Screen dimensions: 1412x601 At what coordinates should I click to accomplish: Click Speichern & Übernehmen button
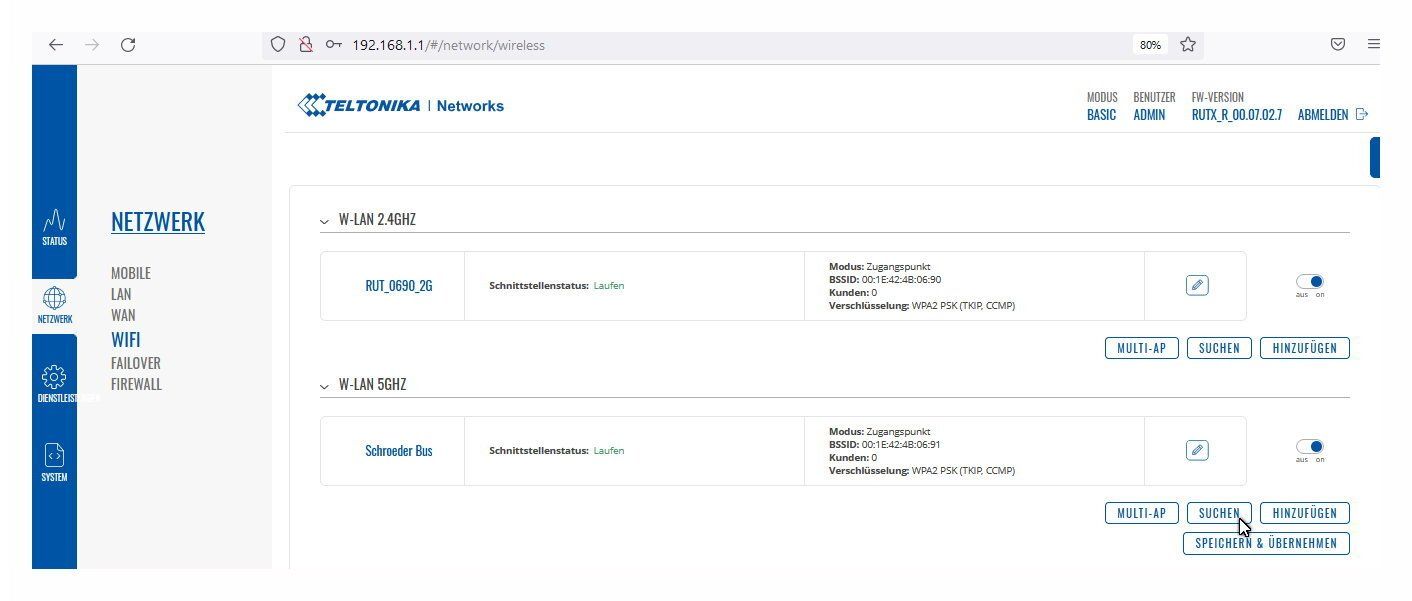click(x=1266, y=543)
